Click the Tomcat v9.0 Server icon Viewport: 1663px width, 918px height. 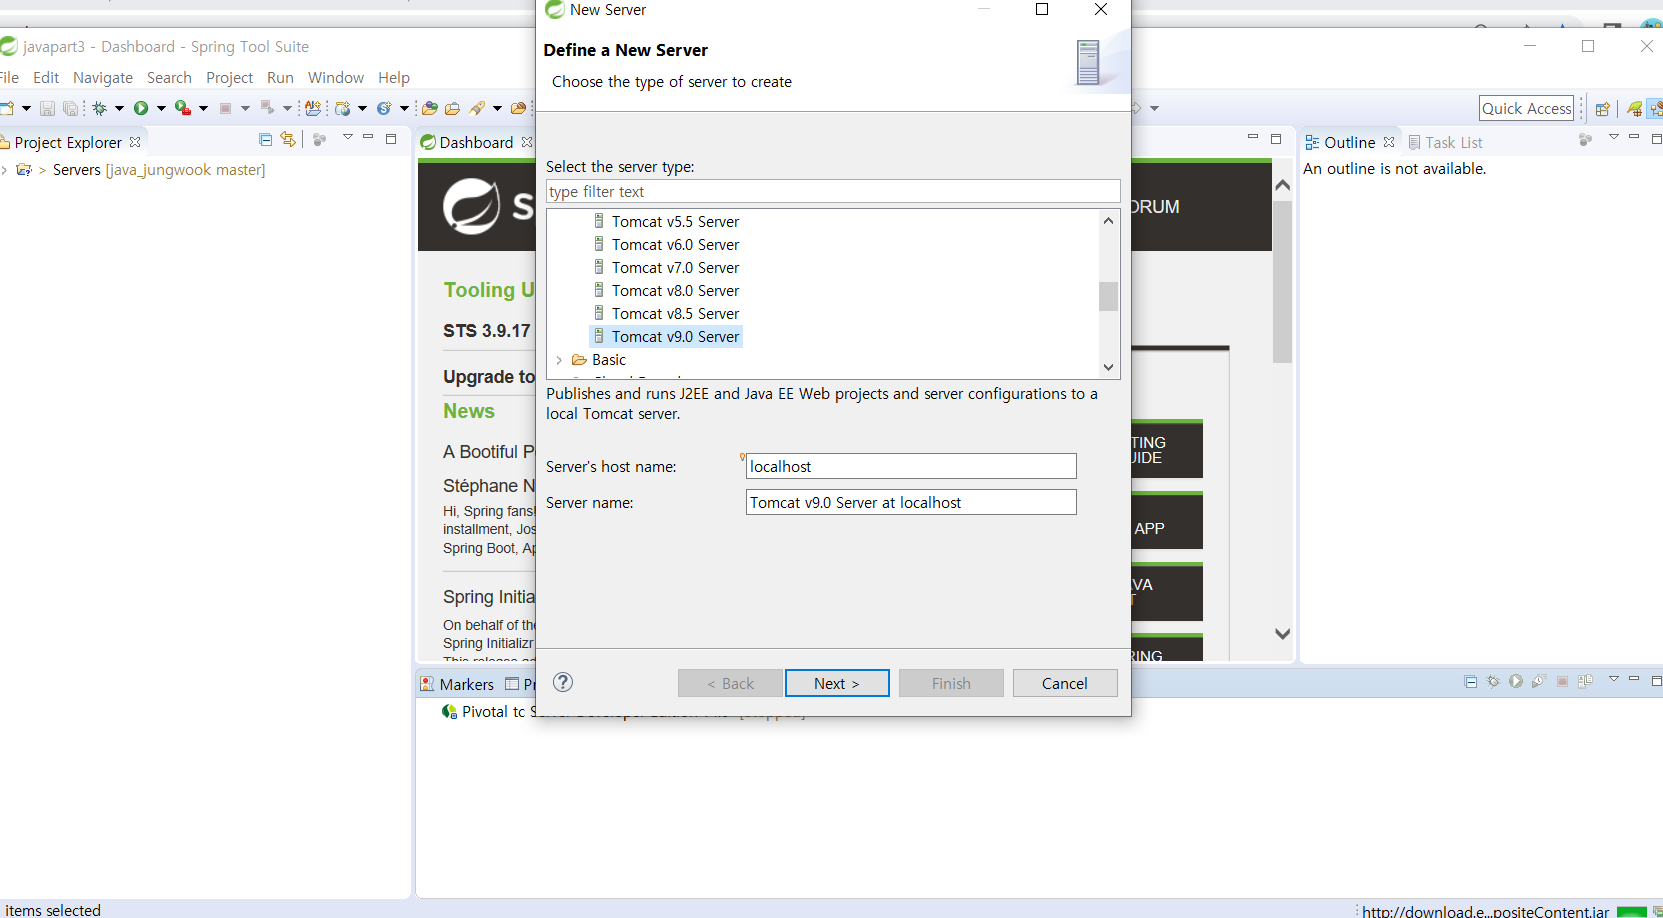599,336
